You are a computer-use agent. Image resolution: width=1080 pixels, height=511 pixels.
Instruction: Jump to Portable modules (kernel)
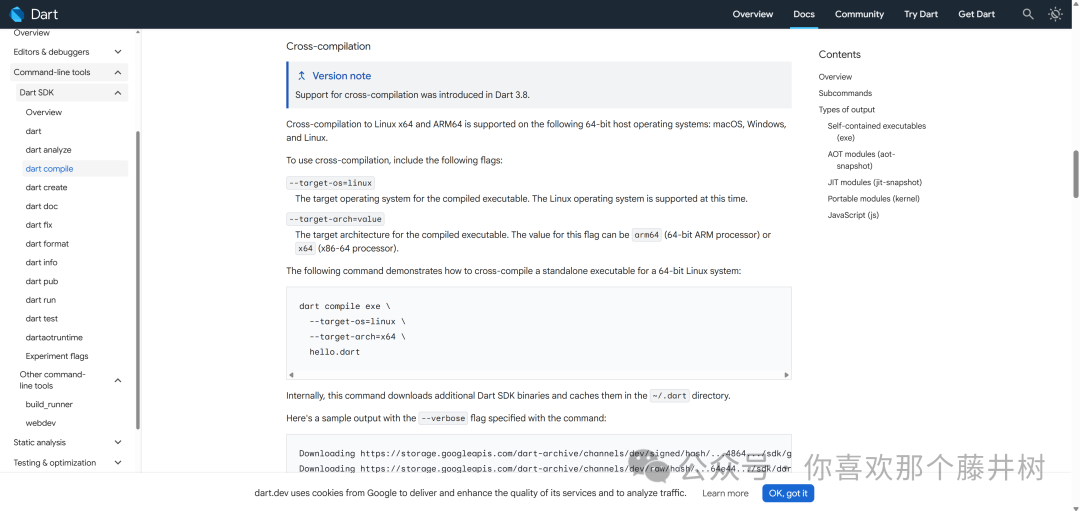[x=873, y=199]
